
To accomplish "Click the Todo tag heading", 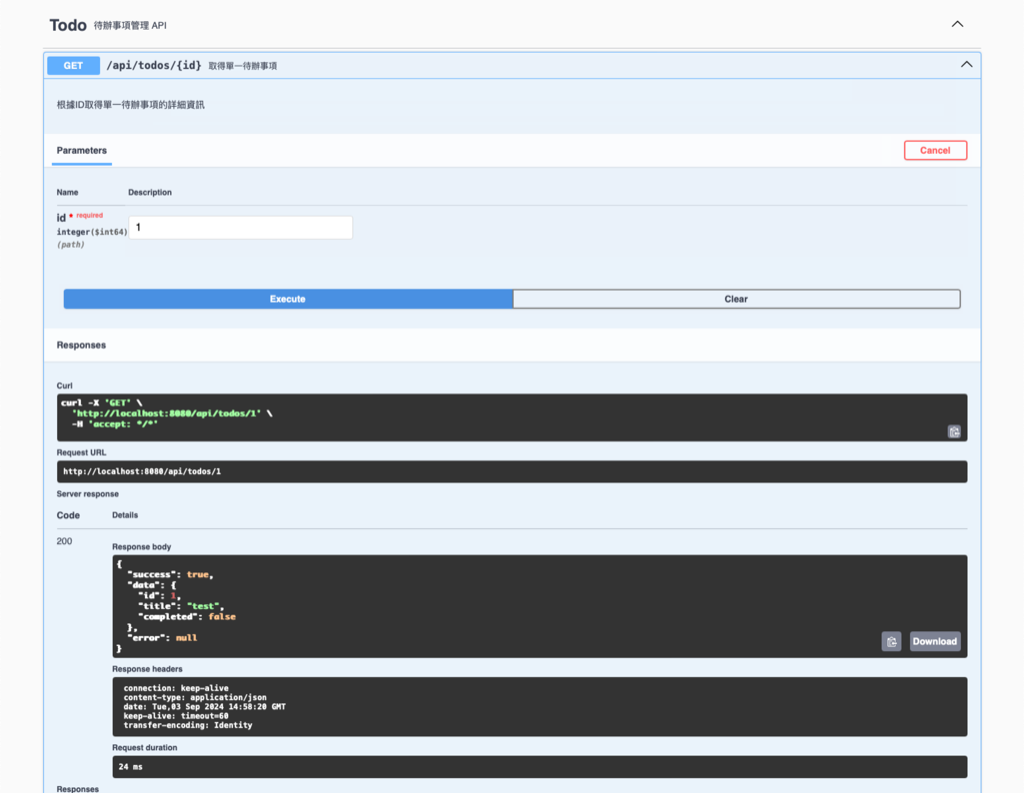I will [x=68, y=25].
